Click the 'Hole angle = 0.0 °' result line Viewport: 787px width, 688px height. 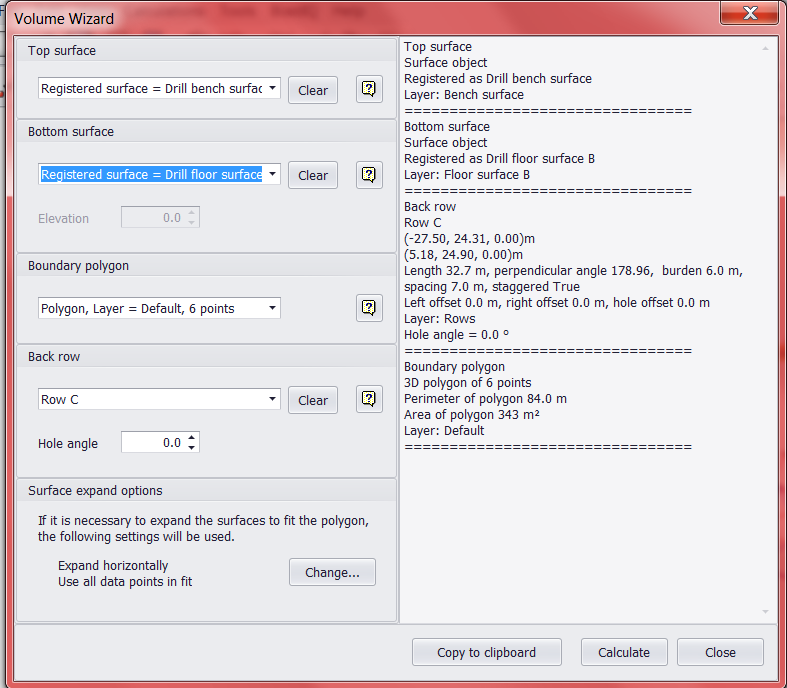[456, 335]
